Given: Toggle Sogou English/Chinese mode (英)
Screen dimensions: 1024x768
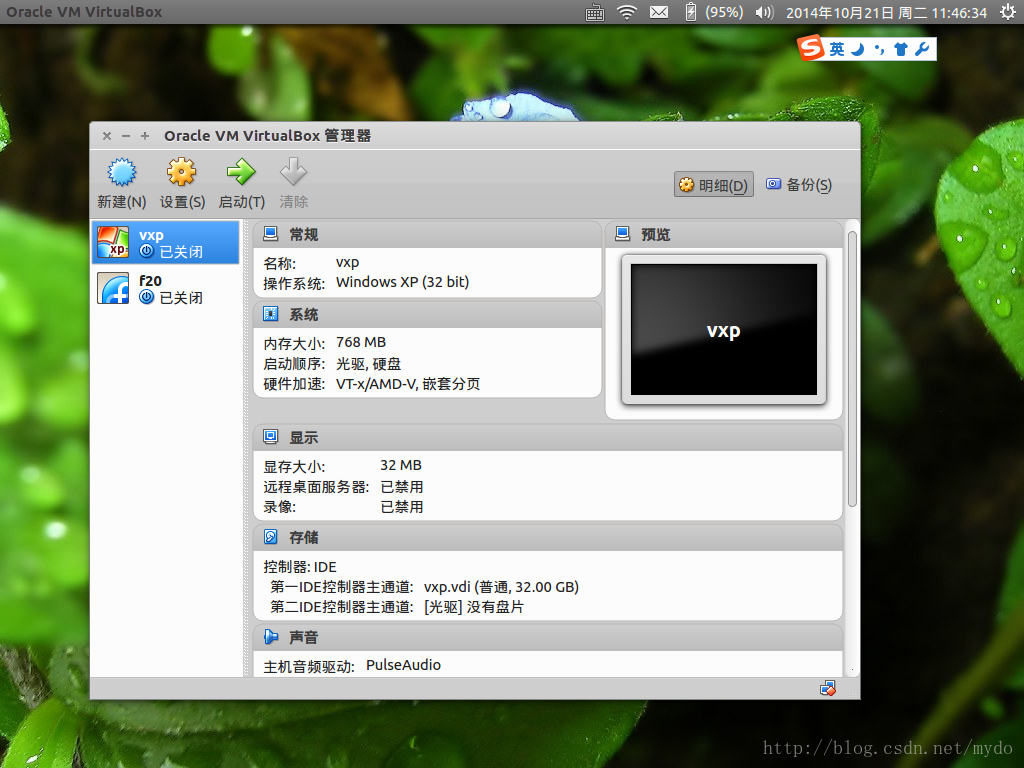Looking at the screenshot, I should (x=837, y=49).
